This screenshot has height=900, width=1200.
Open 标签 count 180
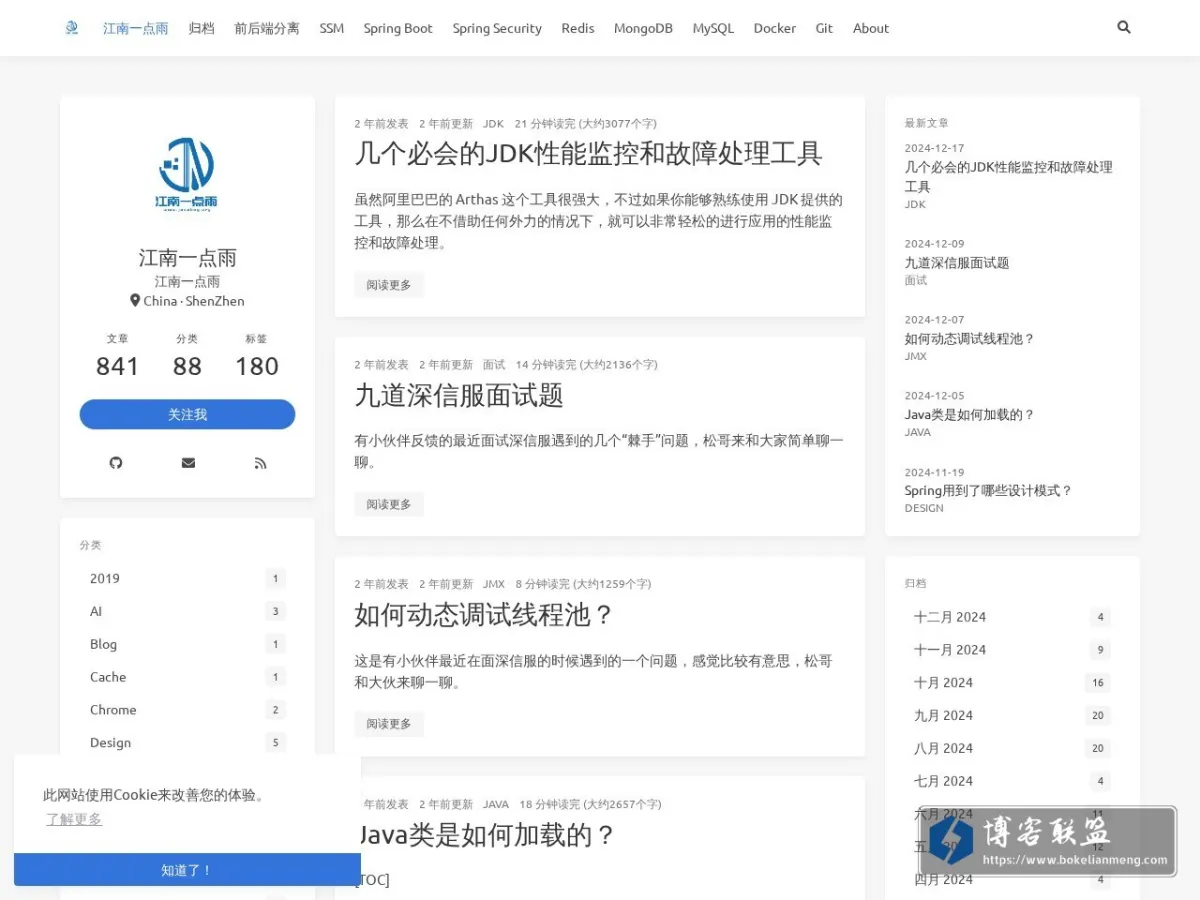pos(257,367)
